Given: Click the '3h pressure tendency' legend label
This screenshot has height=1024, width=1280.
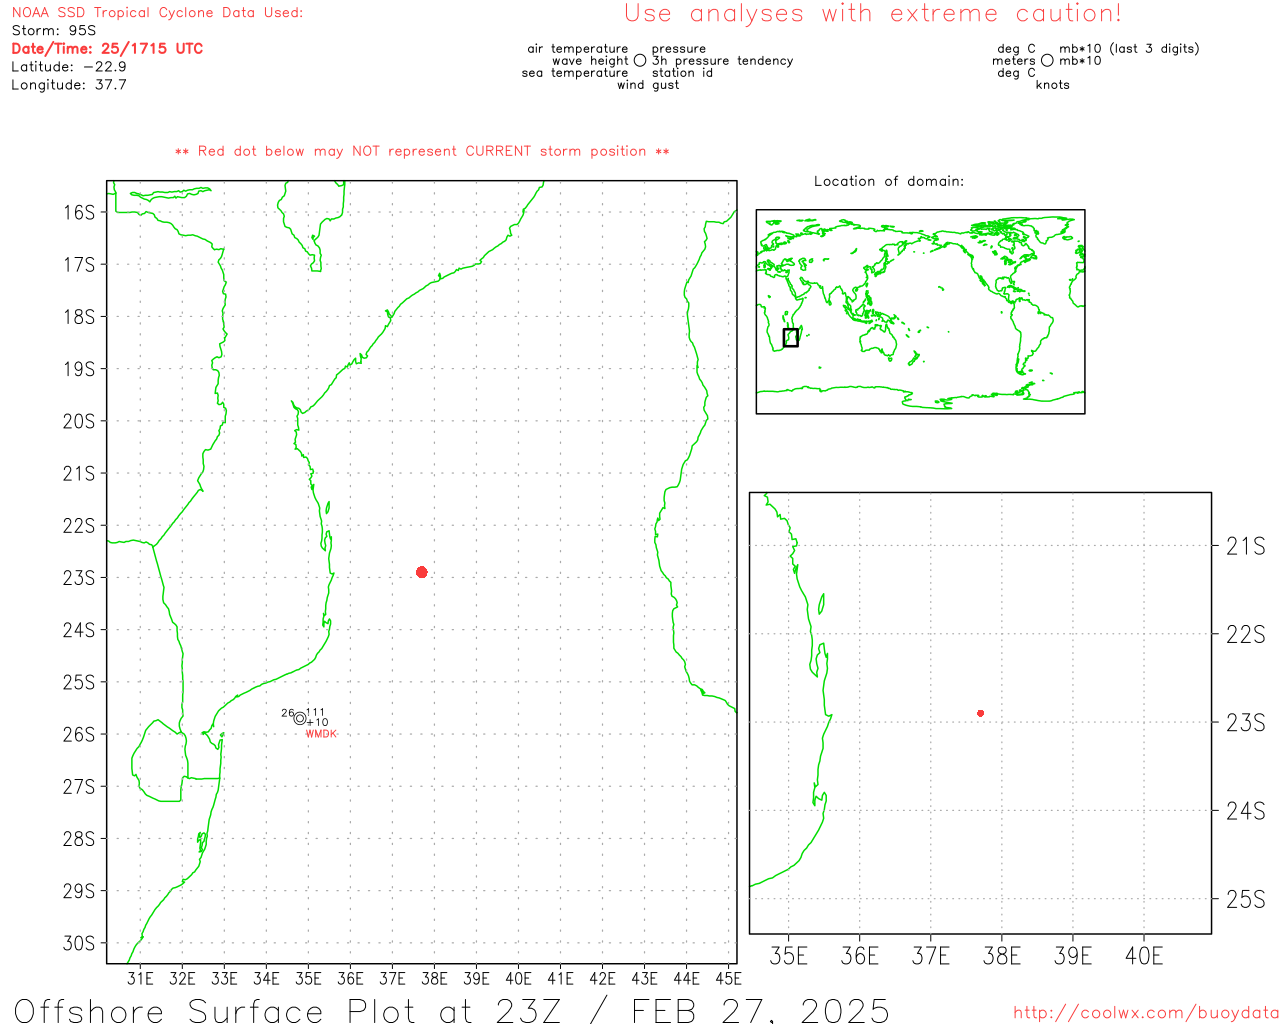Looking at the screenshot, I should point(723,60).
